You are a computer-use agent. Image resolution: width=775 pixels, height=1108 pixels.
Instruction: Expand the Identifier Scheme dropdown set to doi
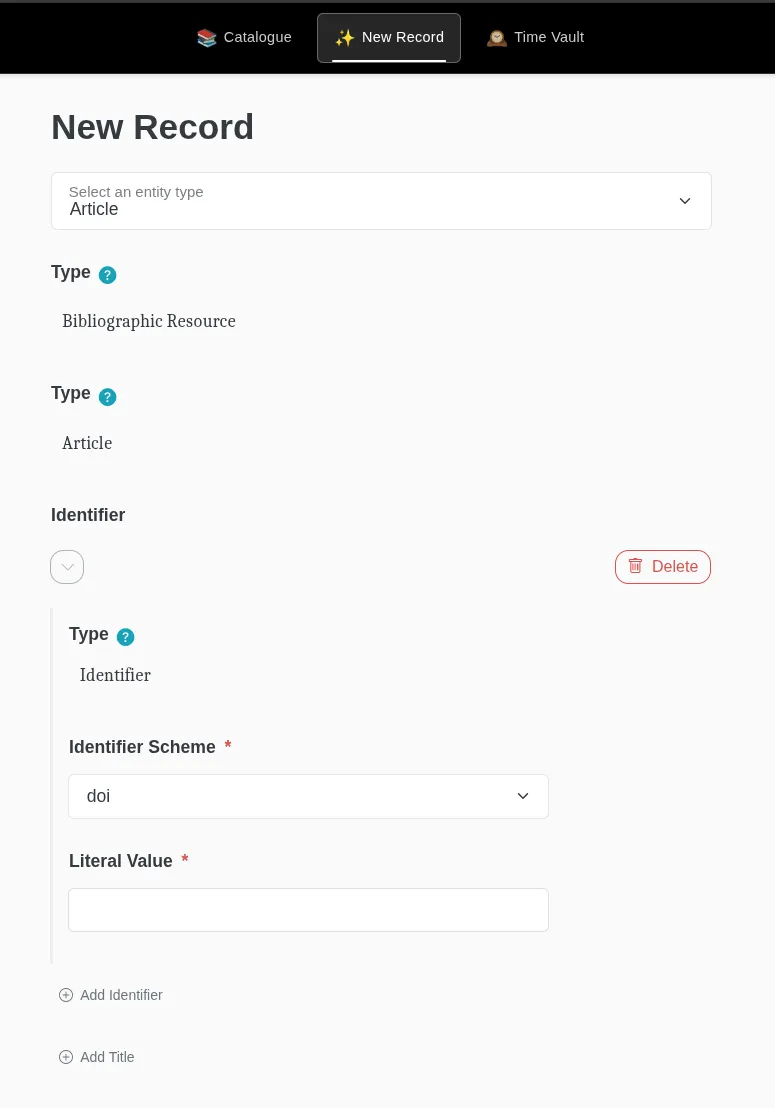pos(308,796)
